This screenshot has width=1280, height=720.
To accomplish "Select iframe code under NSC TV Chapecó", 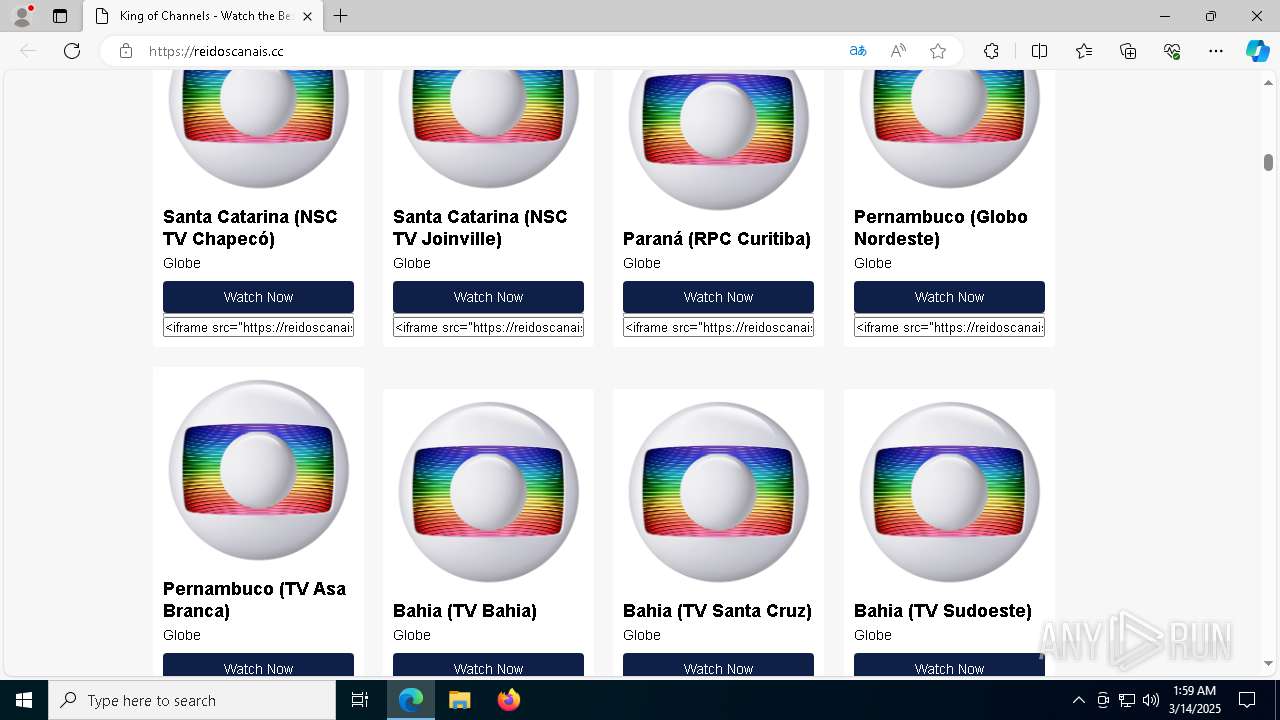I will [x=258, y=327].
